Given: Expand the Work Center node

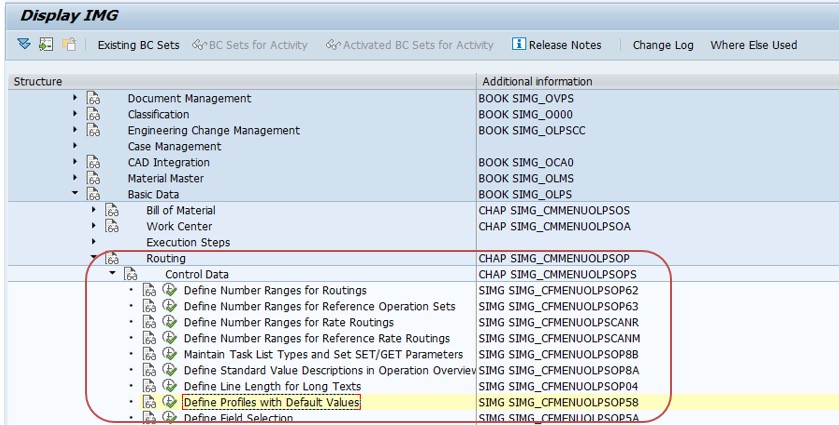Looking at the screenshot, I should 94,226.
